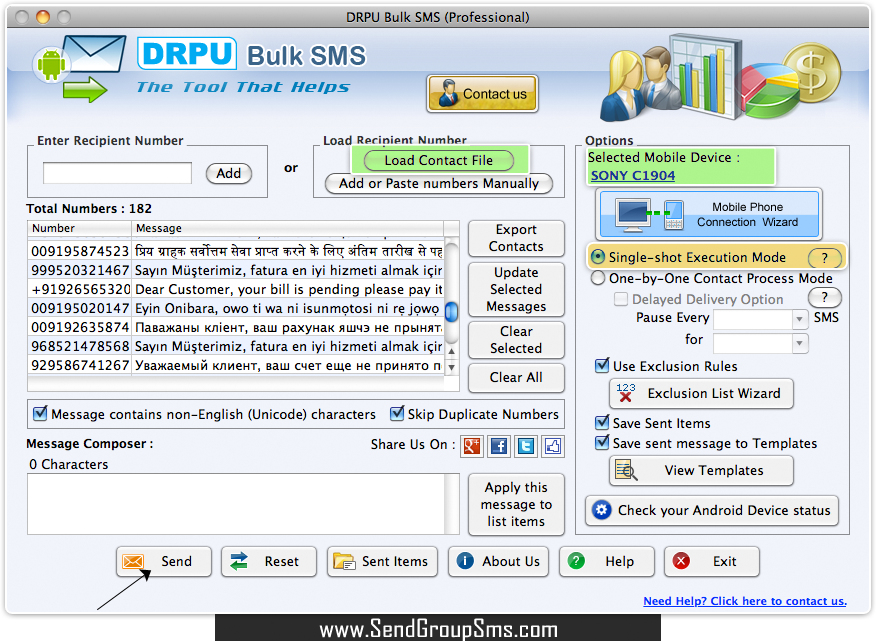Open Exclusion List Wizard
The image size is (876, 642).
pyautogui.click(x=701, y=393)
